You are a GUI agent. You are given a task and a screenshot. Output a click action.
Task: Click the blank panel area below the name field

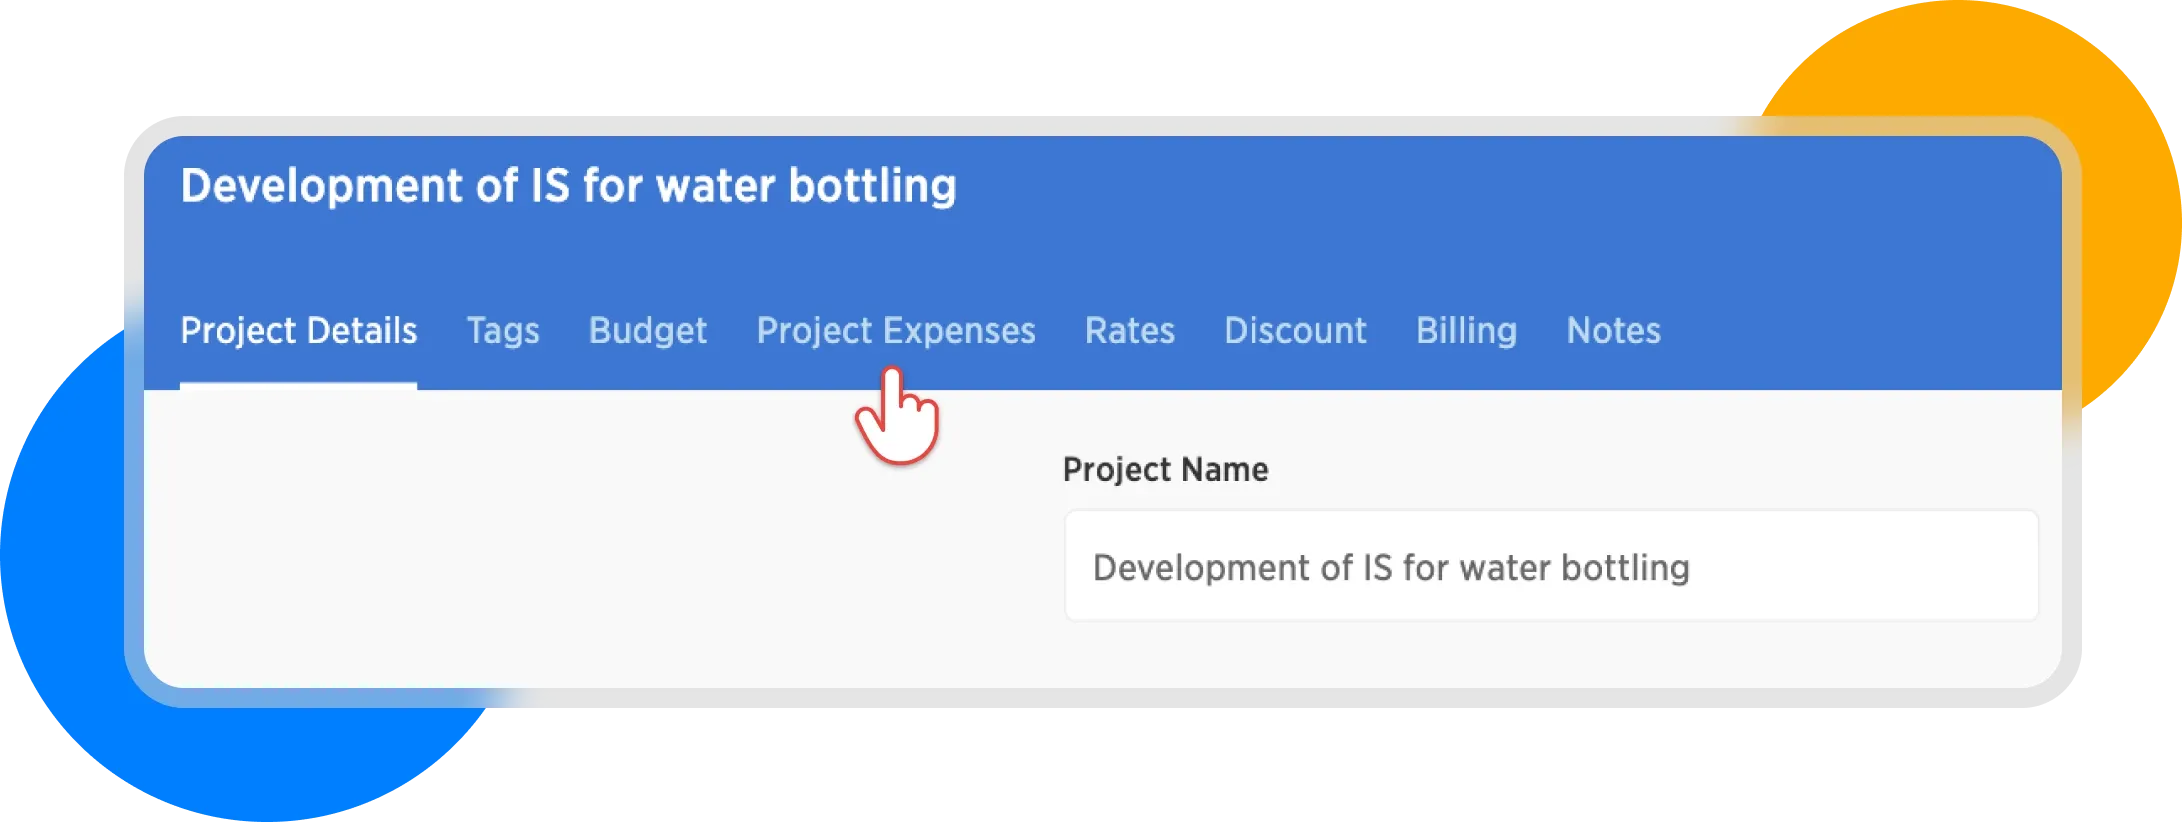pyautogui.click(x=1550, y=654)
